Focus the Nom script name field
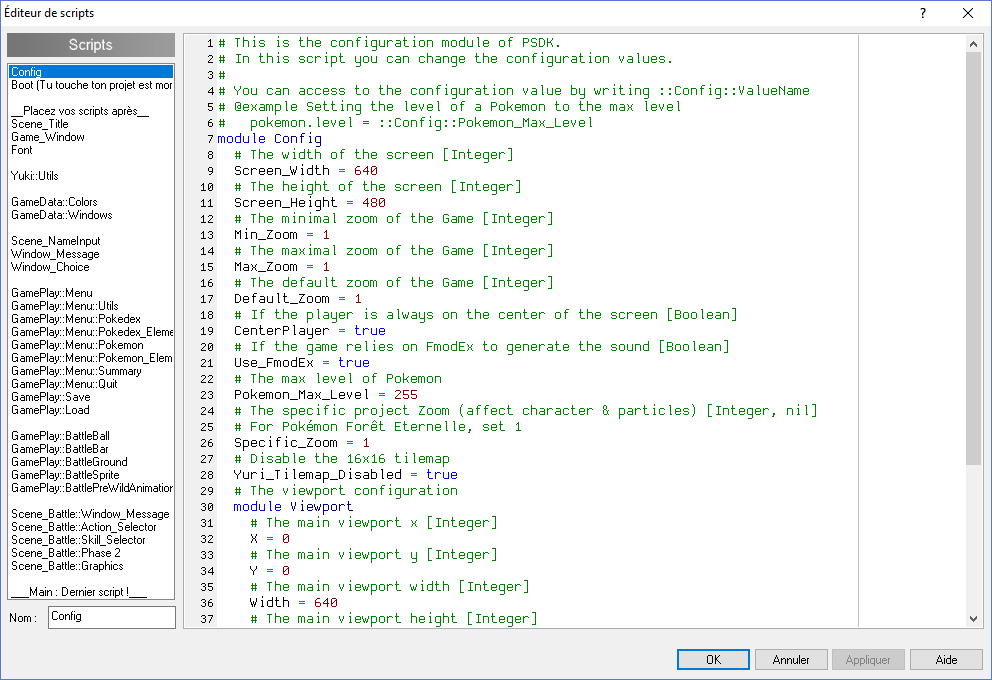992x680 pixels. (111, 617)
